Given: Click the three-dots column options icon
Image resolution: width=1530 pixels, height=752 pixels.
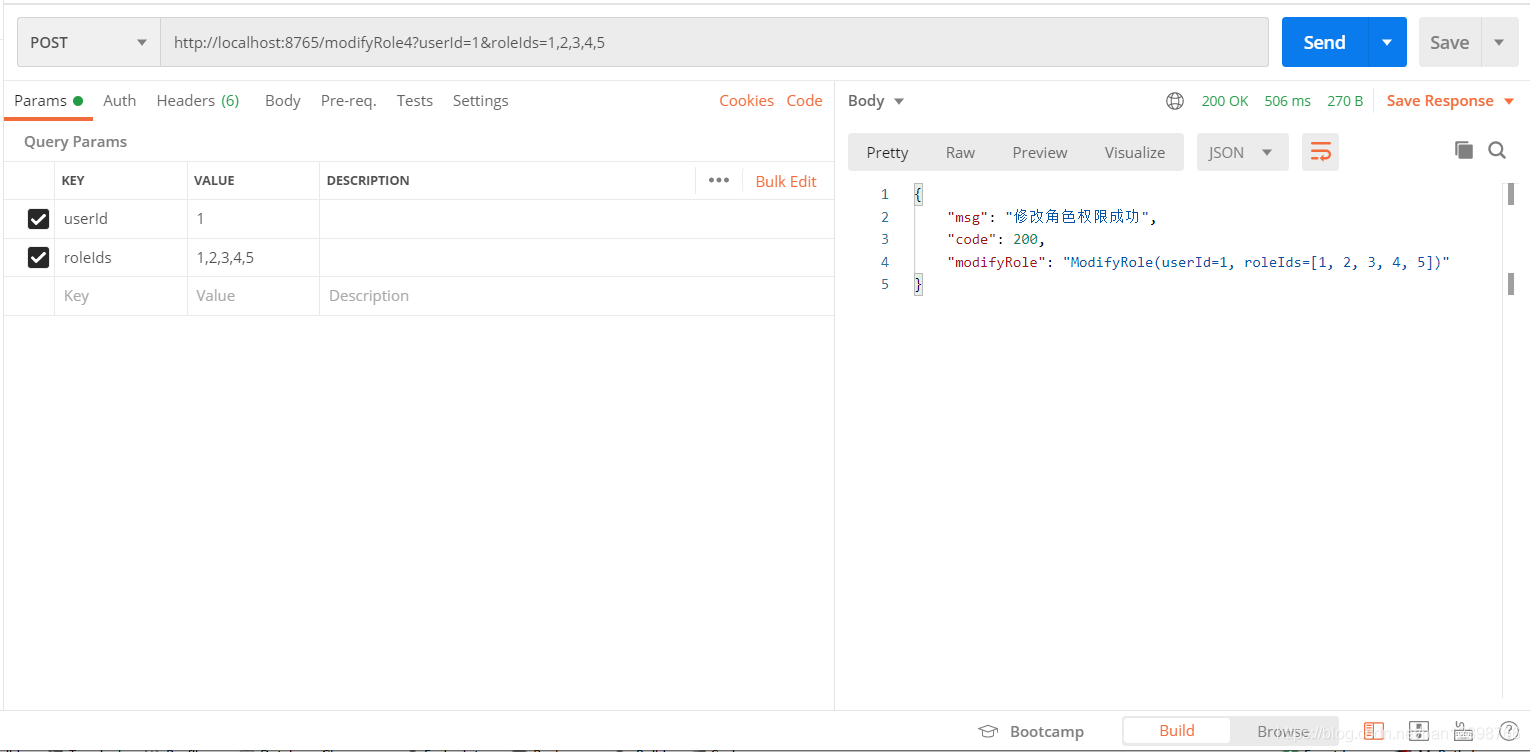Looking at the screenshot, I should [x=718, y=181].
